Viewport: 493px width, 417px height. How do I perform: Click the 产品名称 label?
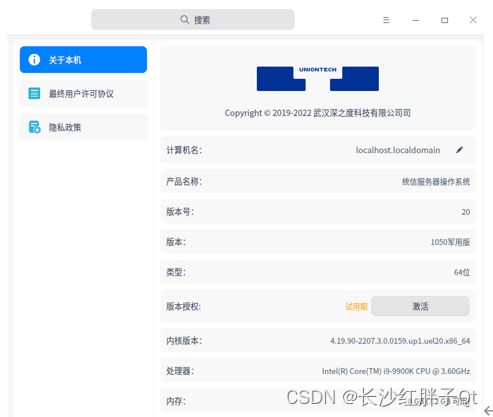tap(184, 181)
